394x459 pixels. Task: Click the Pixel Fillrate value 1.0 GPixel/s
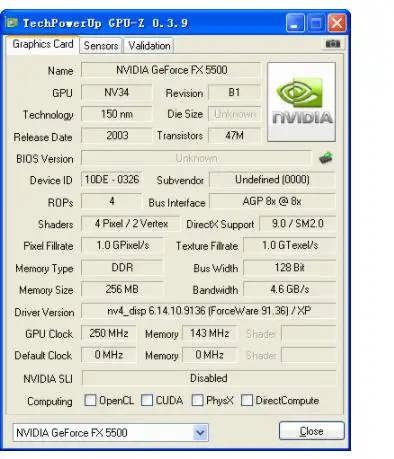click(x=122, y=245)
